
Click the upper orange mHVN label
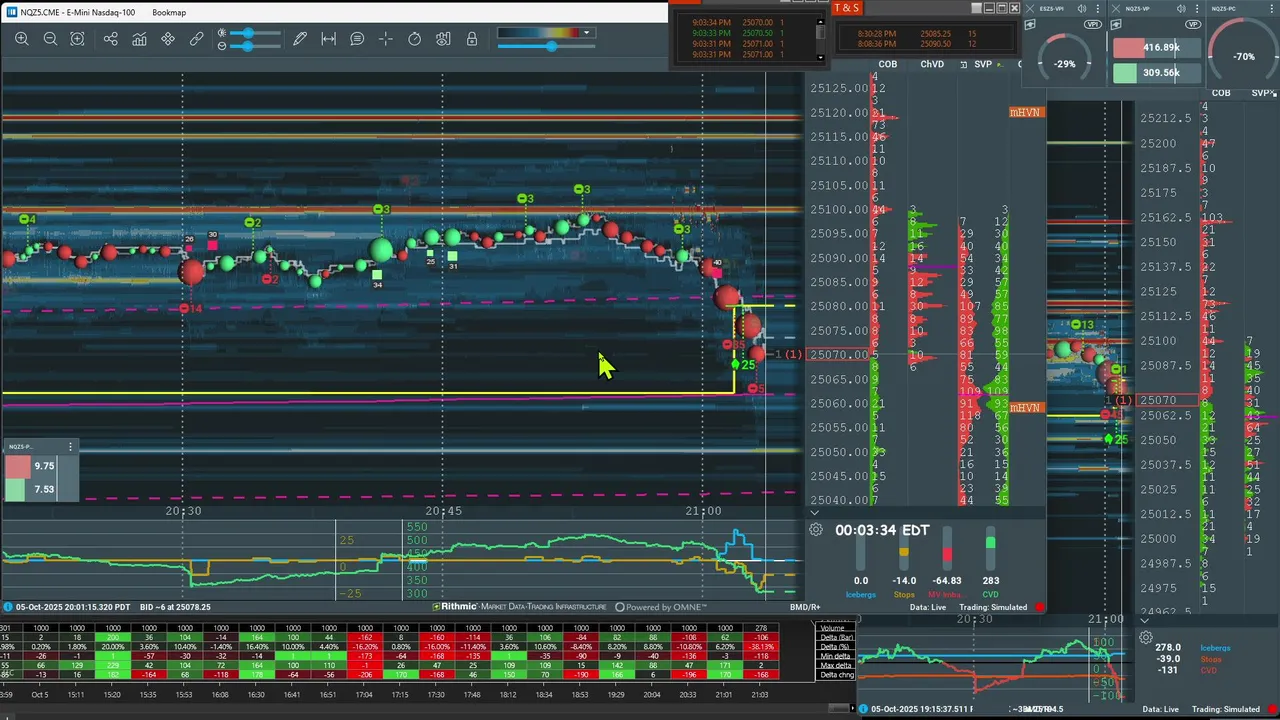(1025, 112)
